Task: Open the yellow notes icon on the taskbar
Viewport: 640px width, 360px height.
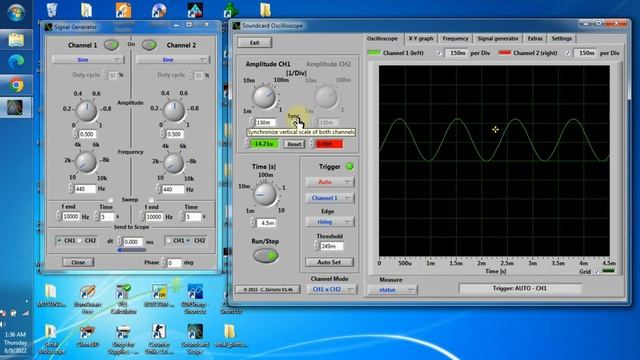Action: click(x=16, y=40)
